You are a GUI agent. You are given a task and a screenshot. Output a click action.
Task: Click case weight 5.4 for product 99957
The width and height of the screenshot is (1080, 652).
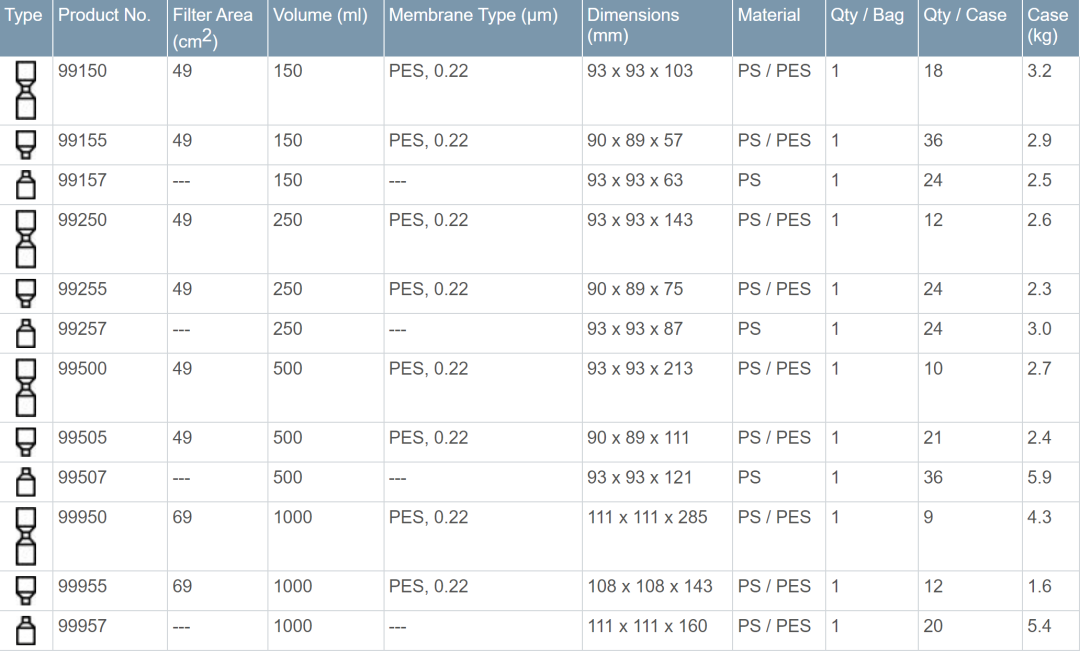pos(1039,627)
